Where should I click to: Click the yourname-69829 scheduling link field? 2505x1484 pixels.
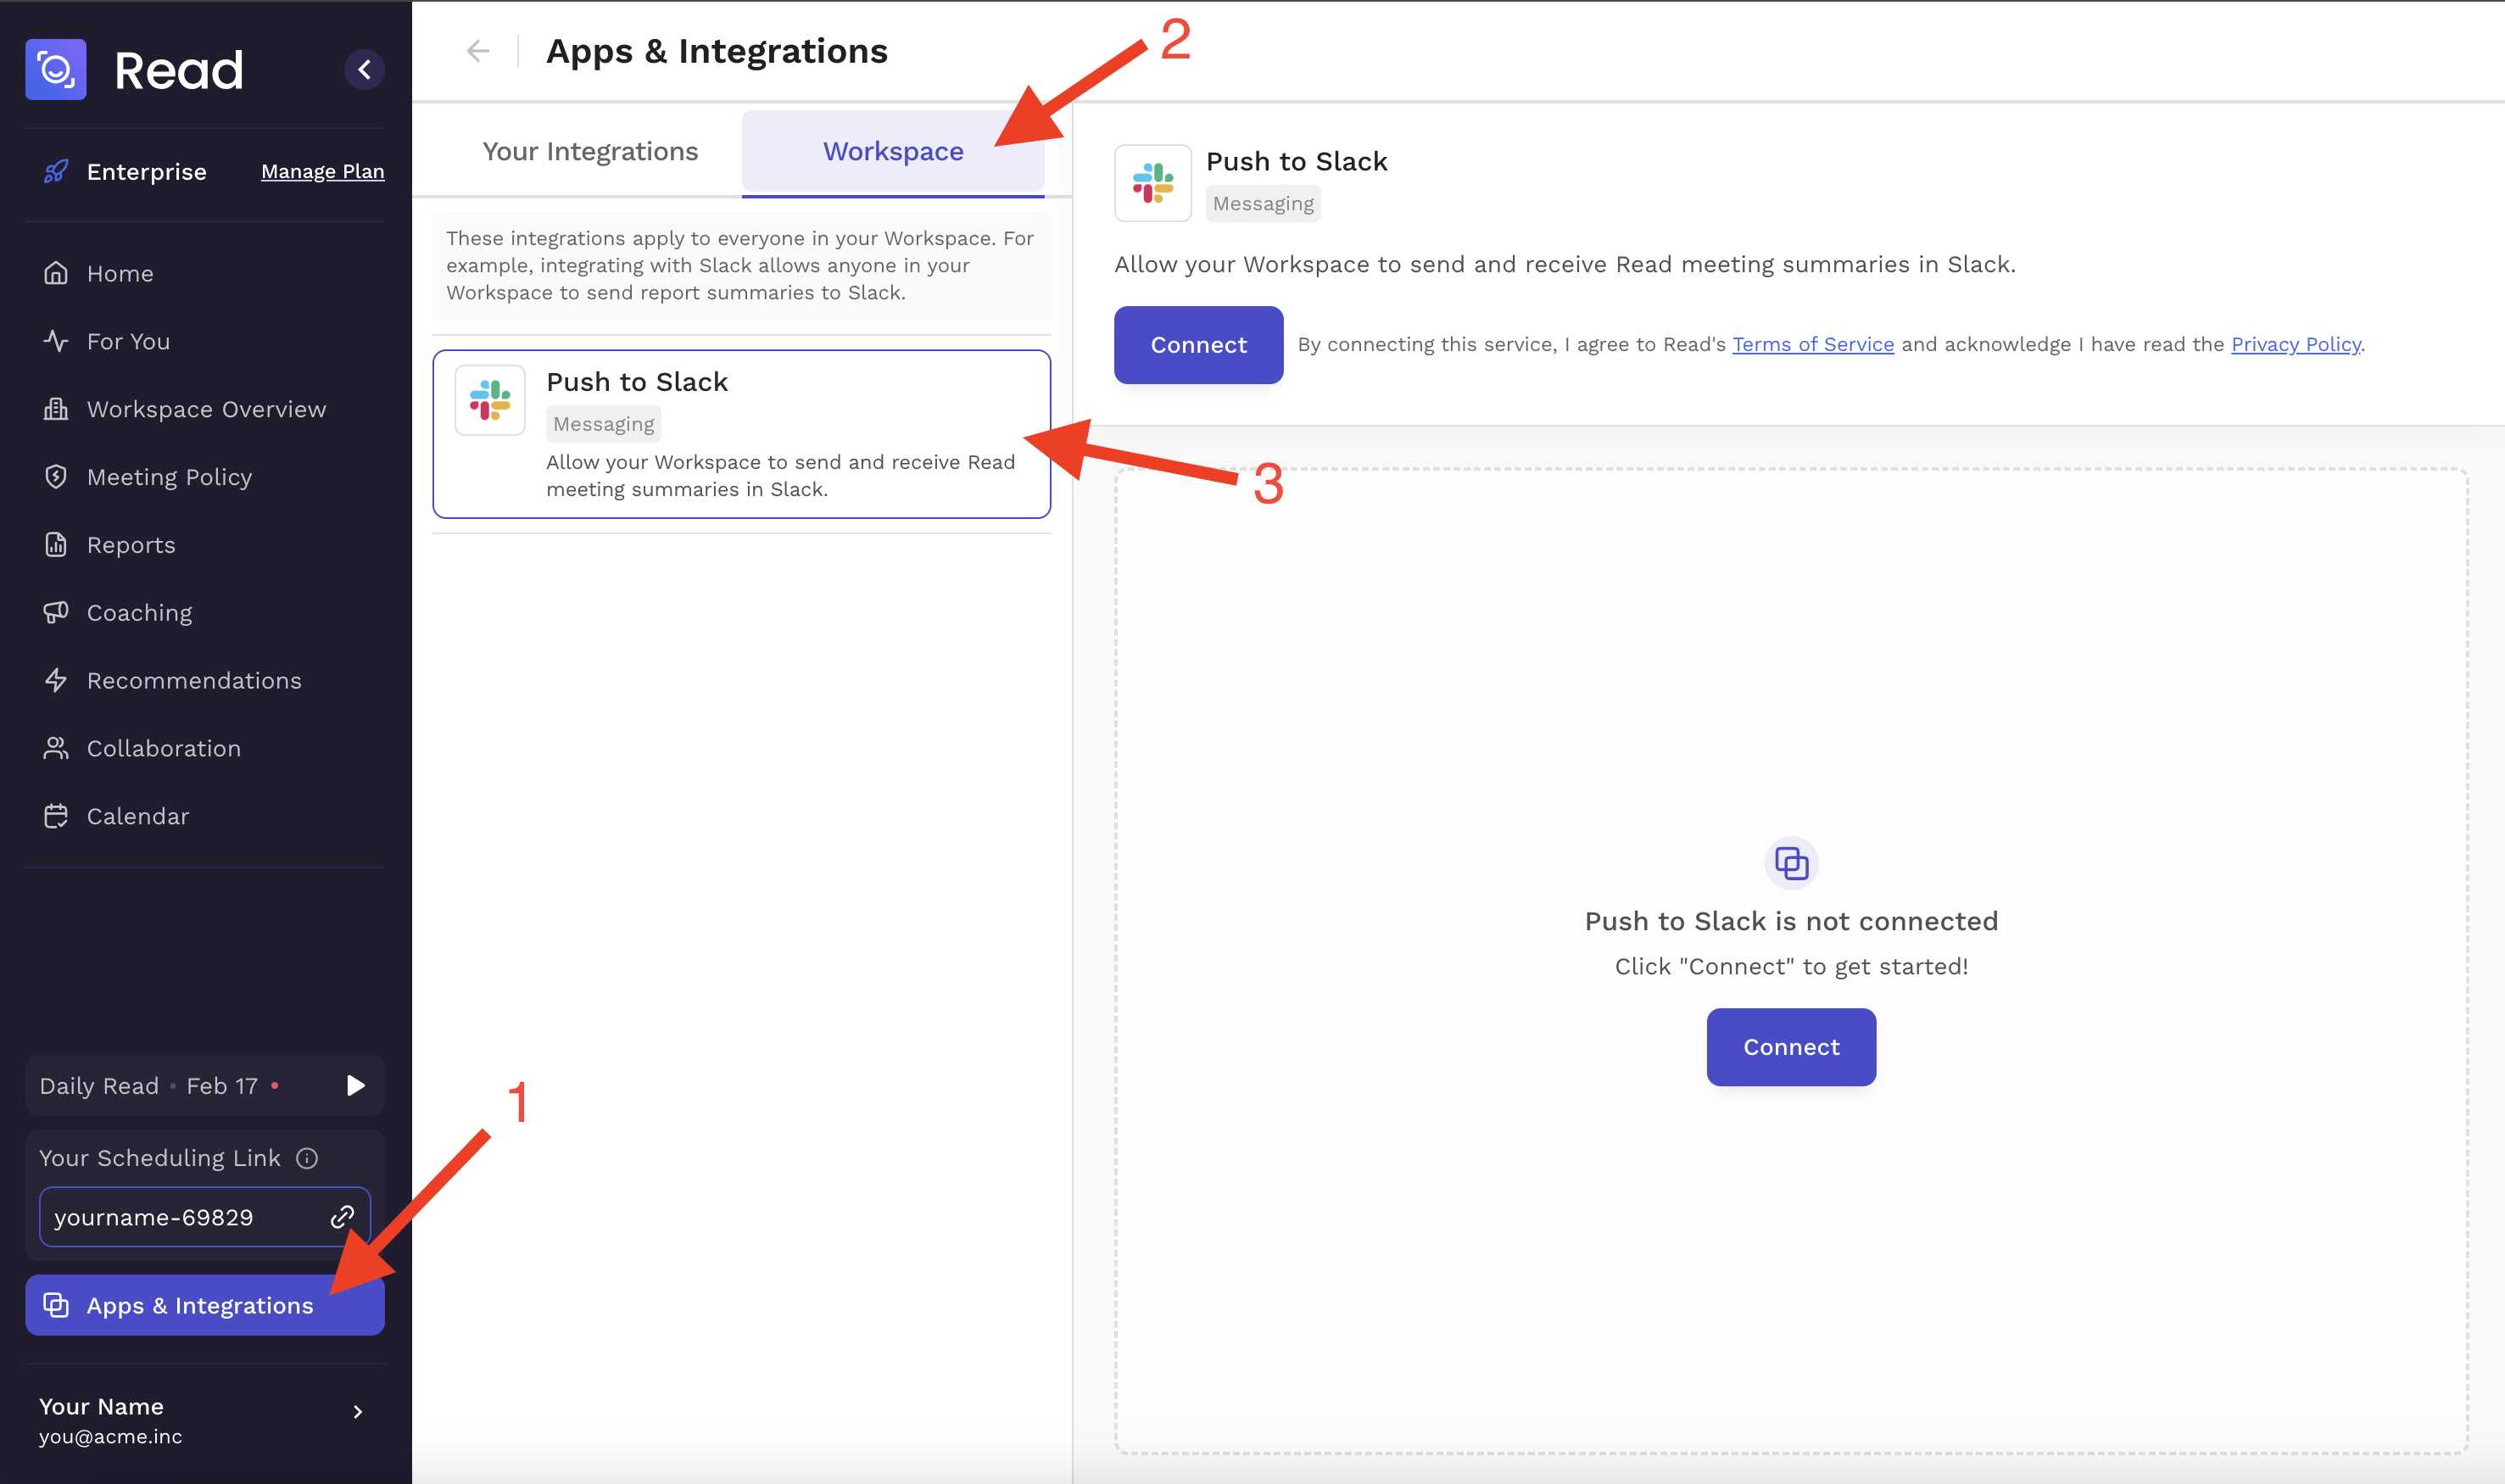pyautogui.click(x=205, y=1217)
